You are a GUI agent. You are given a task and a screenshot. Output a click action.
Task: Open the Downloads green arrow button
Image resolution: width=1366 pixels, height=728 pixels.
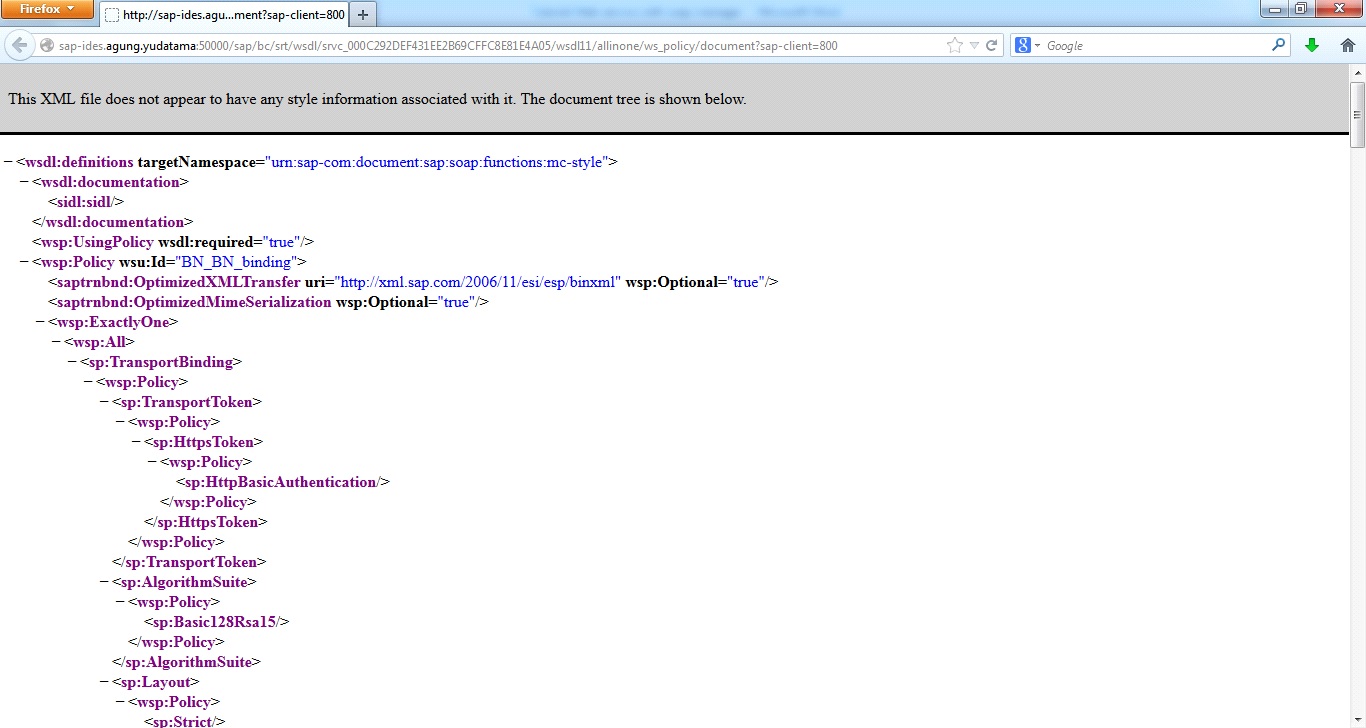(1312, 45)
